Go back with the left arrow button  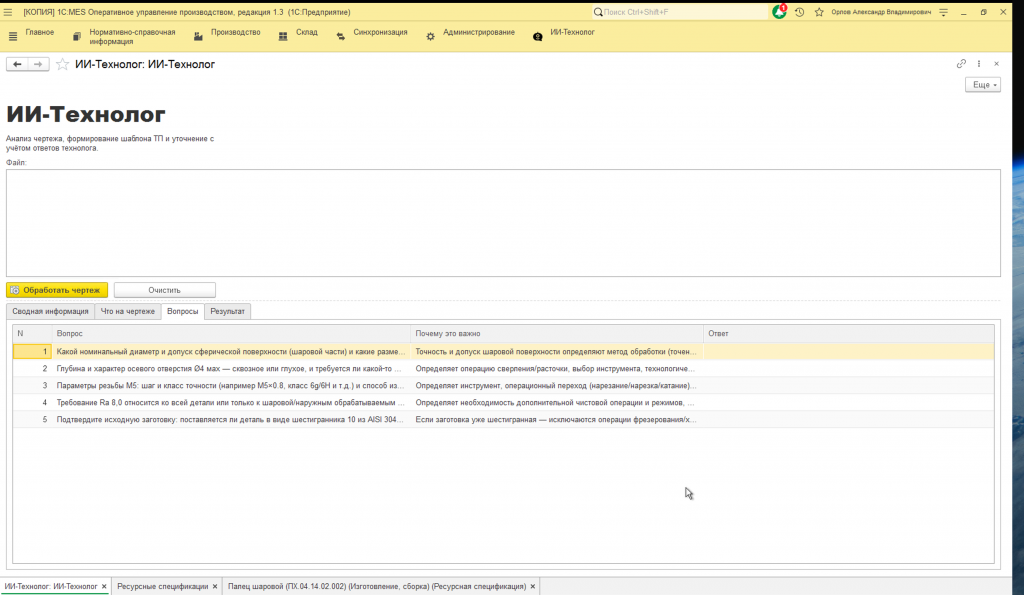(x=17, y=64)
